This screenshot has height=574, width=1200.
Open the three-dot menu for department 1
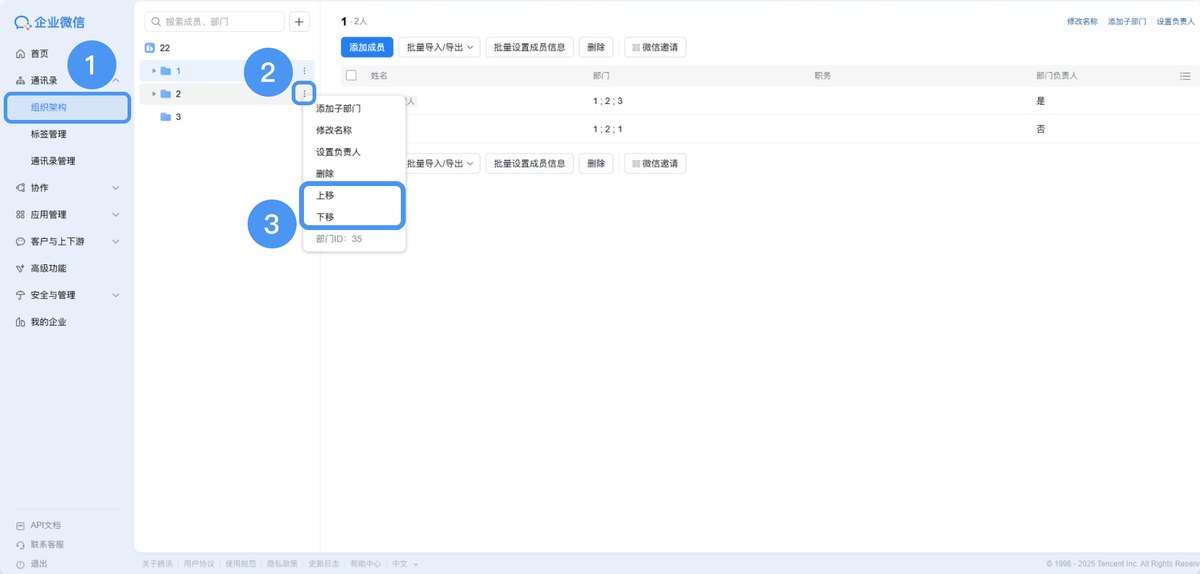pyautogui.click(x=304, y=70)
